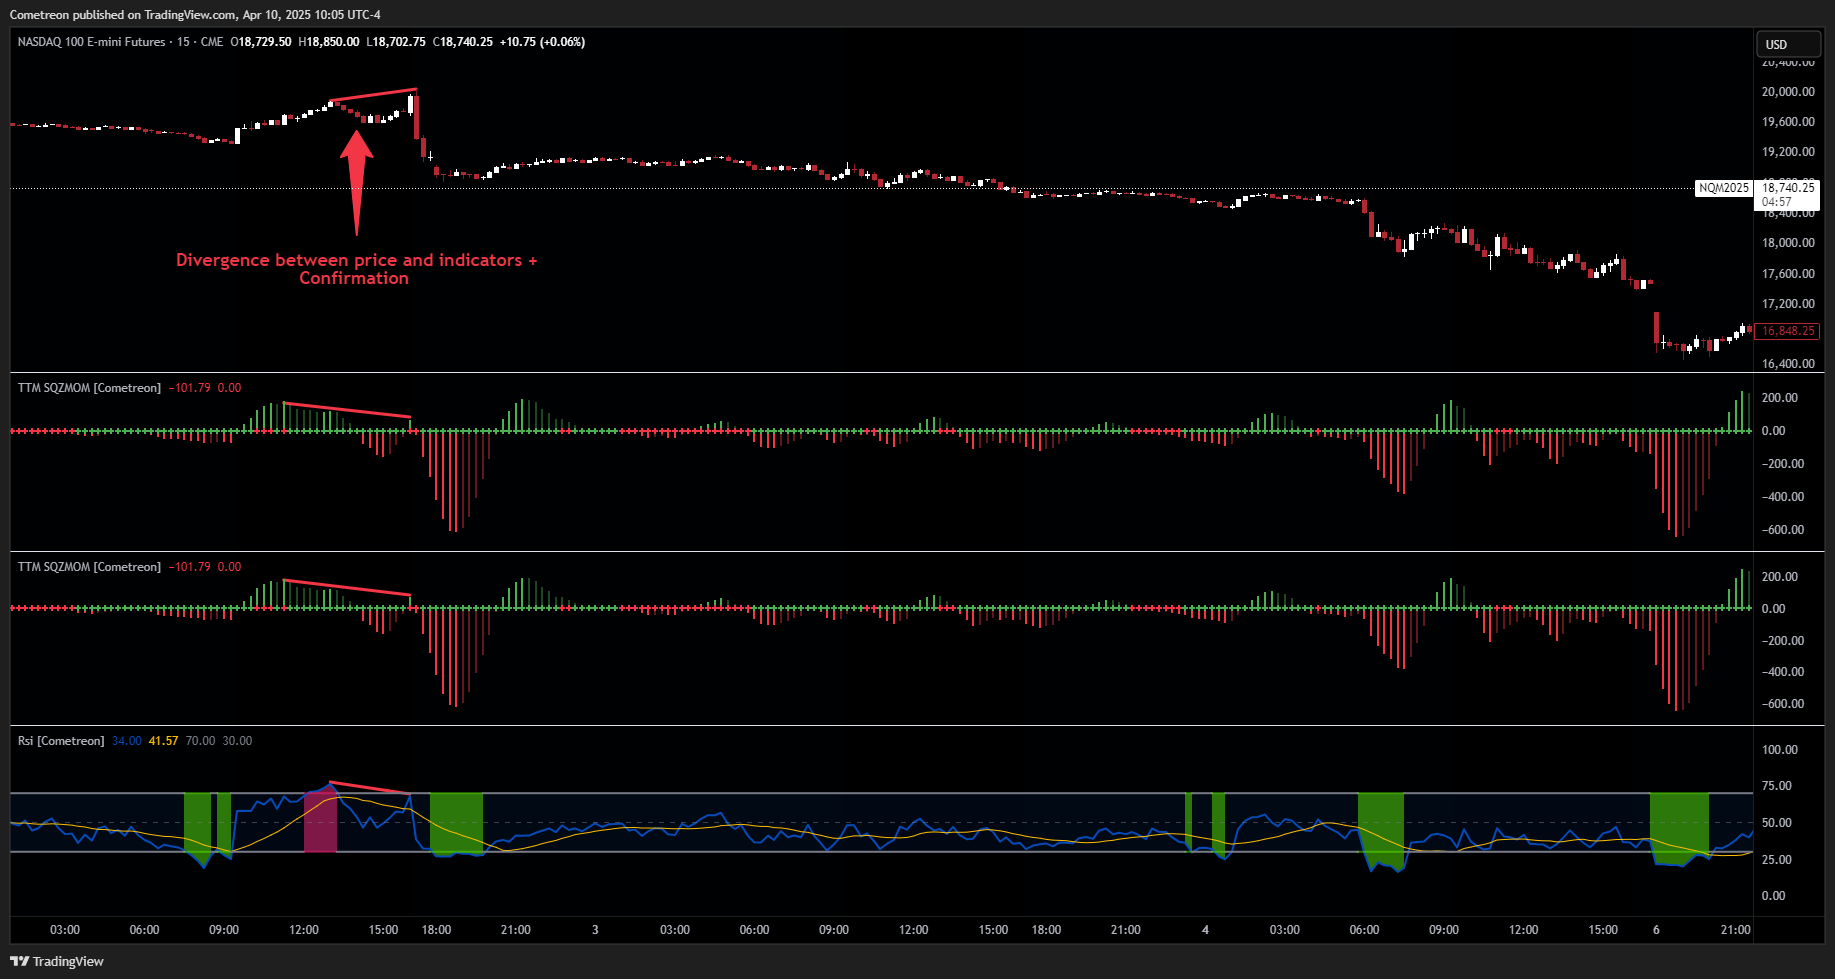Select the Divergence between price and indicators annotation
The image size is (1835, 979).
pyautogui.click(x=356, y=269)
